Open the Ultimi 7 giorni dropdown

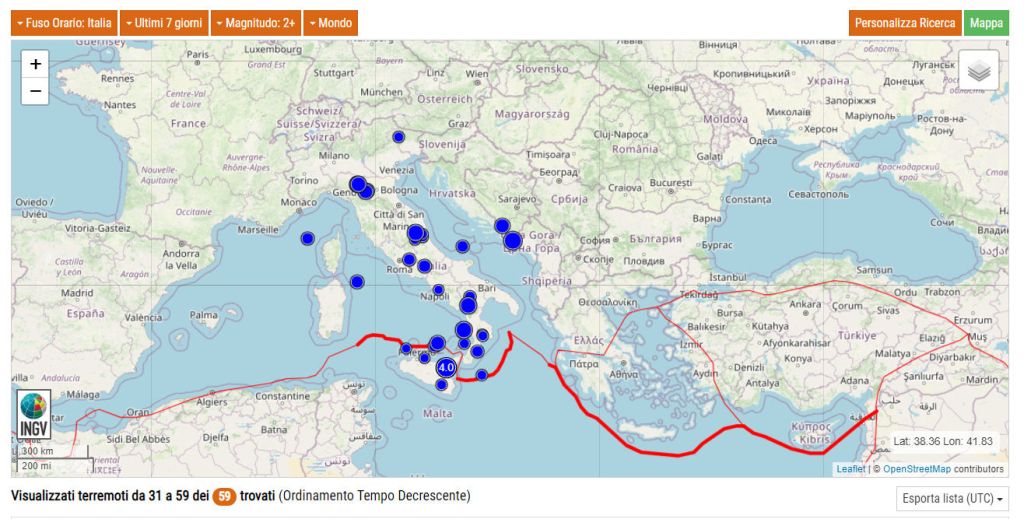(163, 23)
